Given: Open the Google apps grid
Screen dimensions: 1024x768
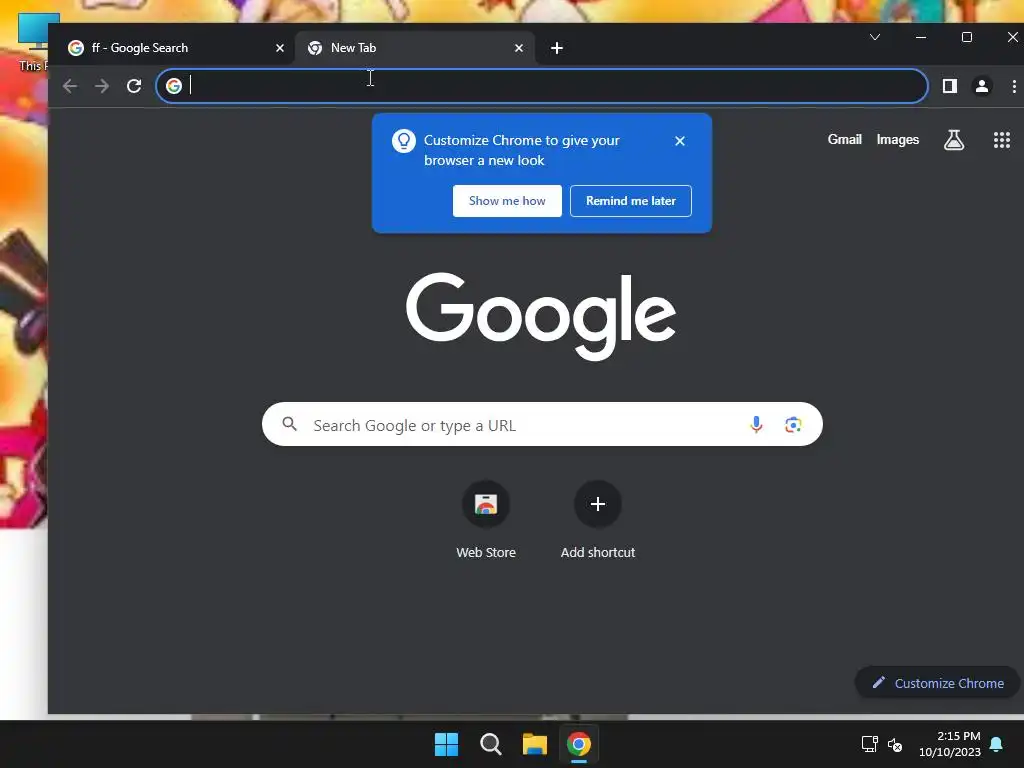Looking at the screenshot, I should click(1002, 140).
